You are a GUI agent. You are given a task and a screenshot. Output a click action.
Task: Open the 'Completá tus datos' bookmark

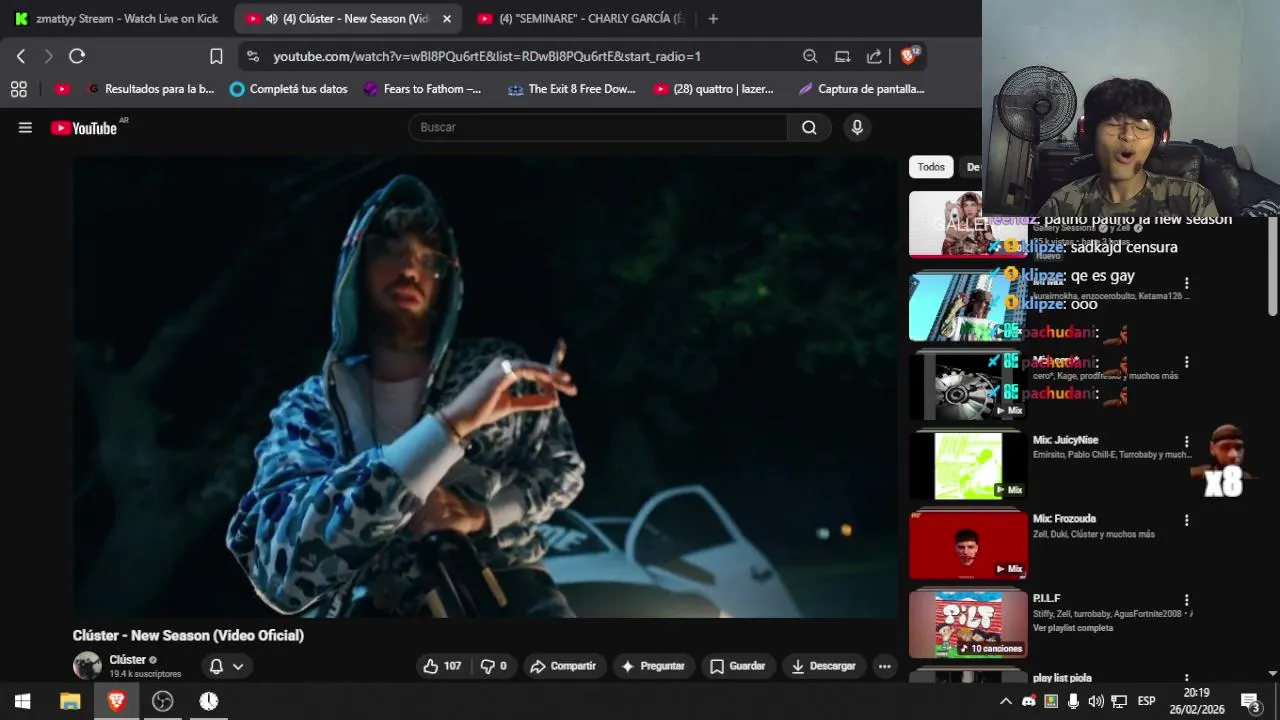click(288, 89)
